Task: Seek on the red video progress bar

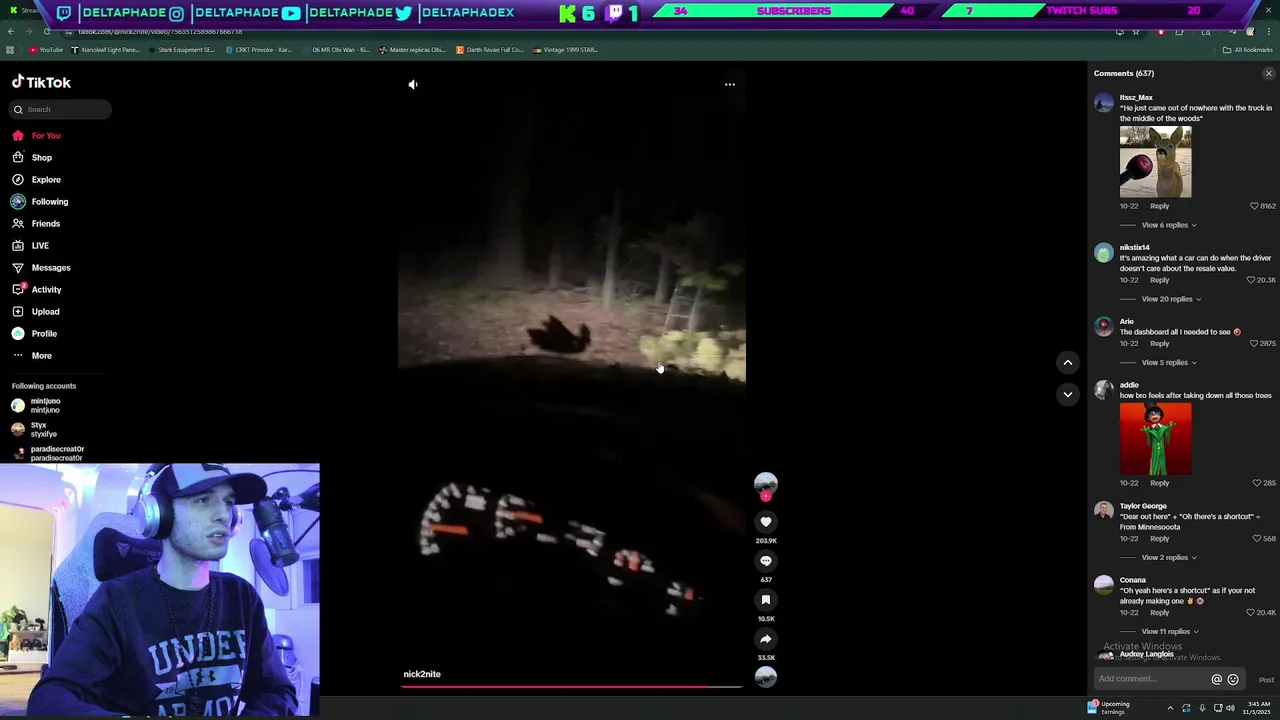Action: point(573,686)
